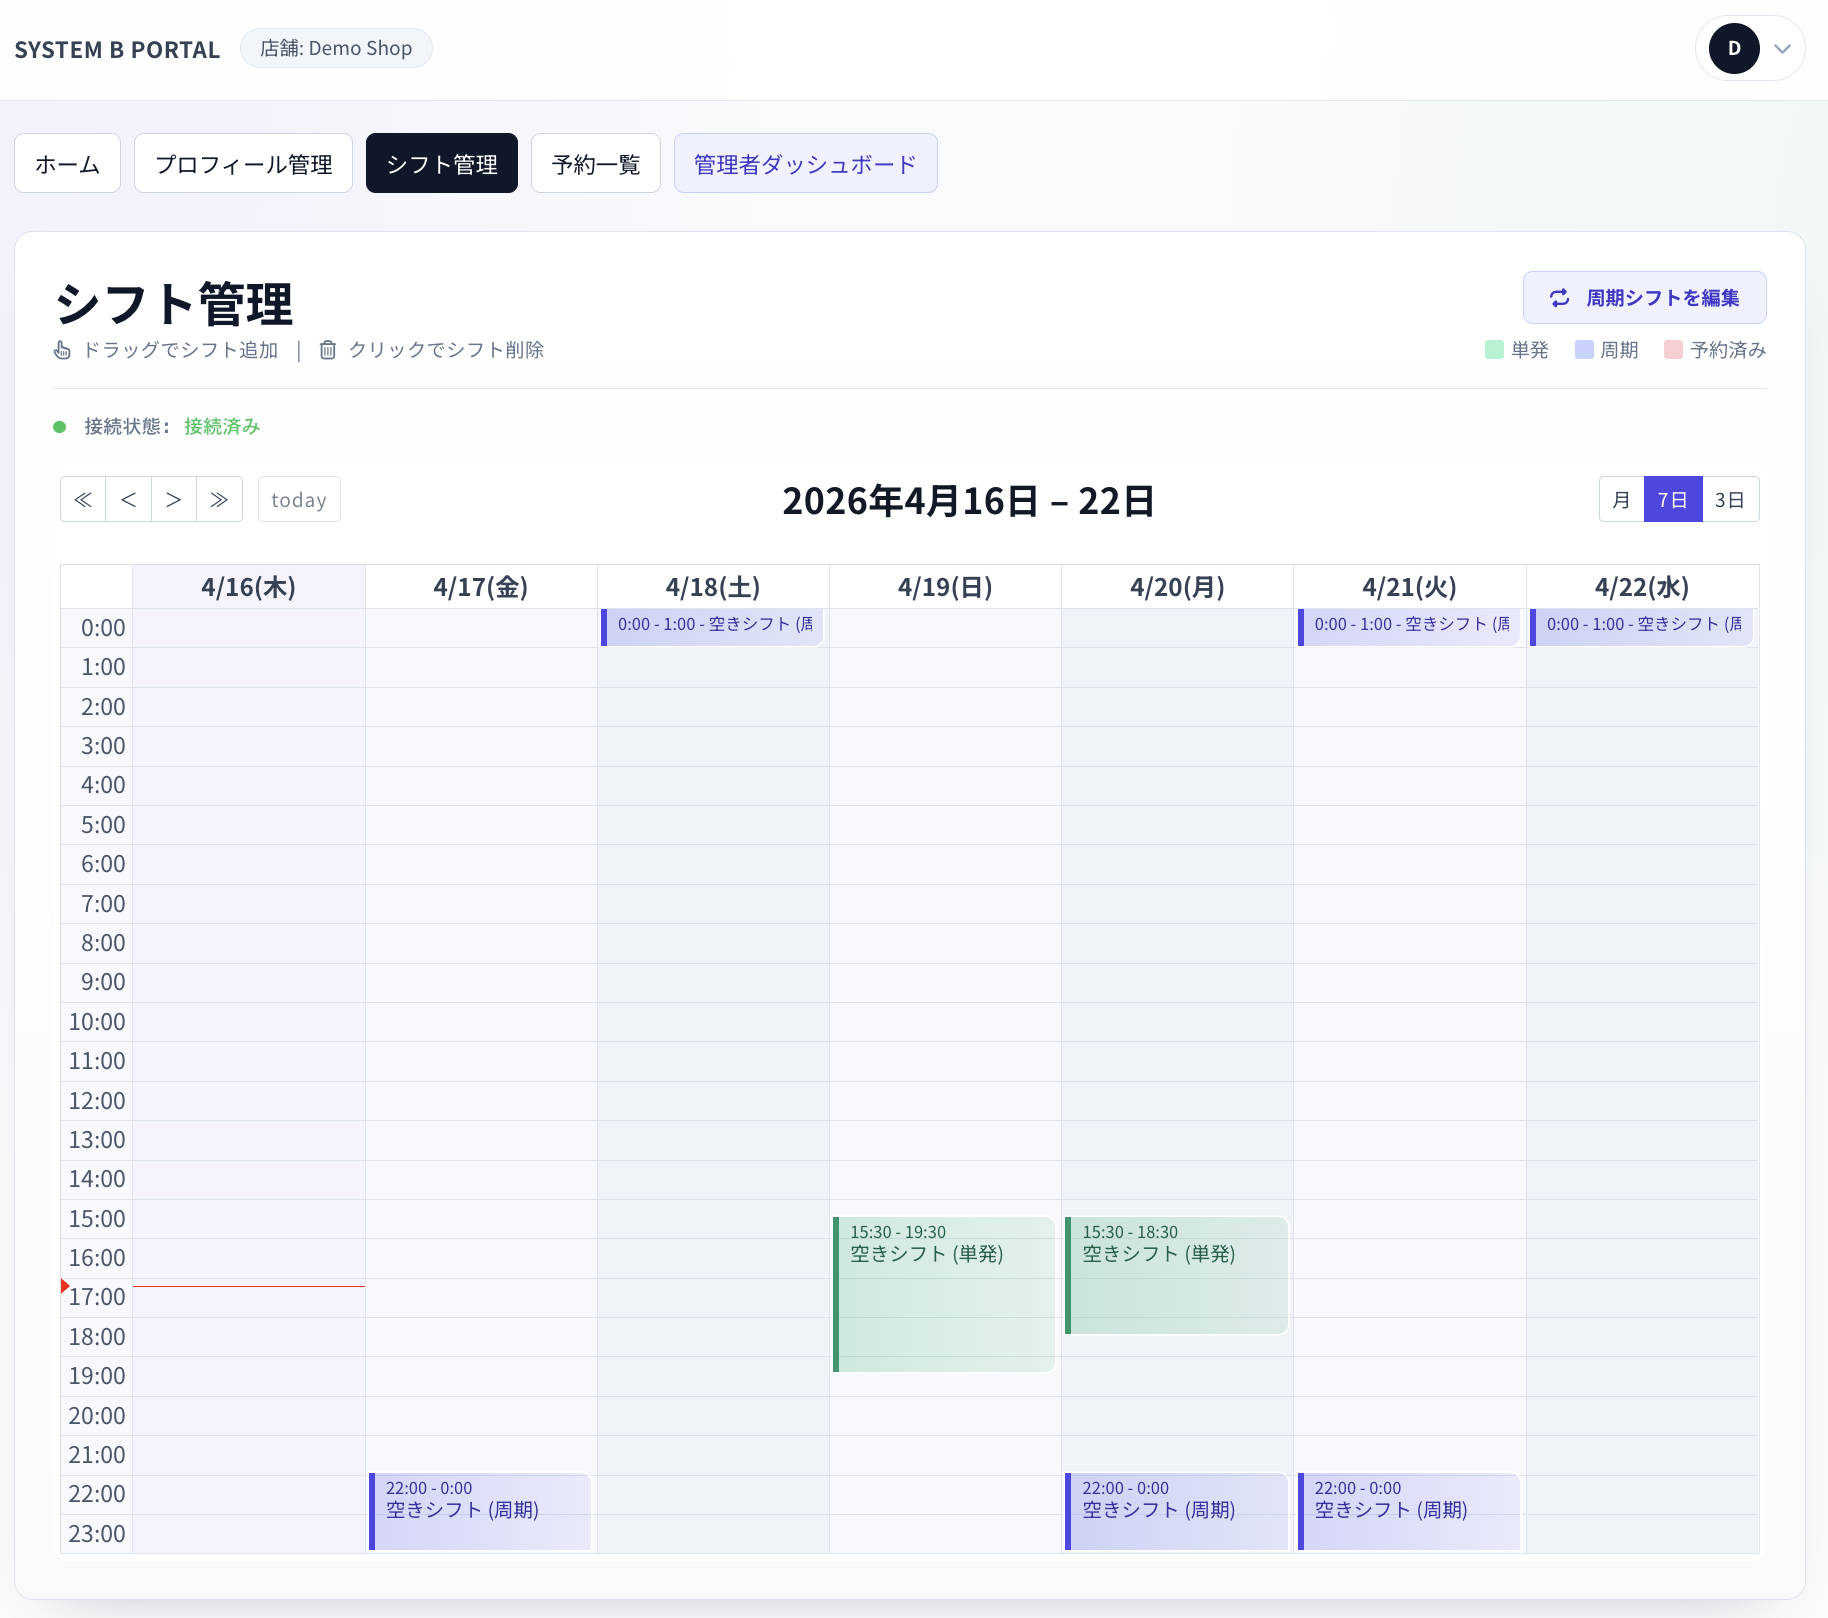
Task: Click the green connection status dot
Action: (x=60, y=427)
